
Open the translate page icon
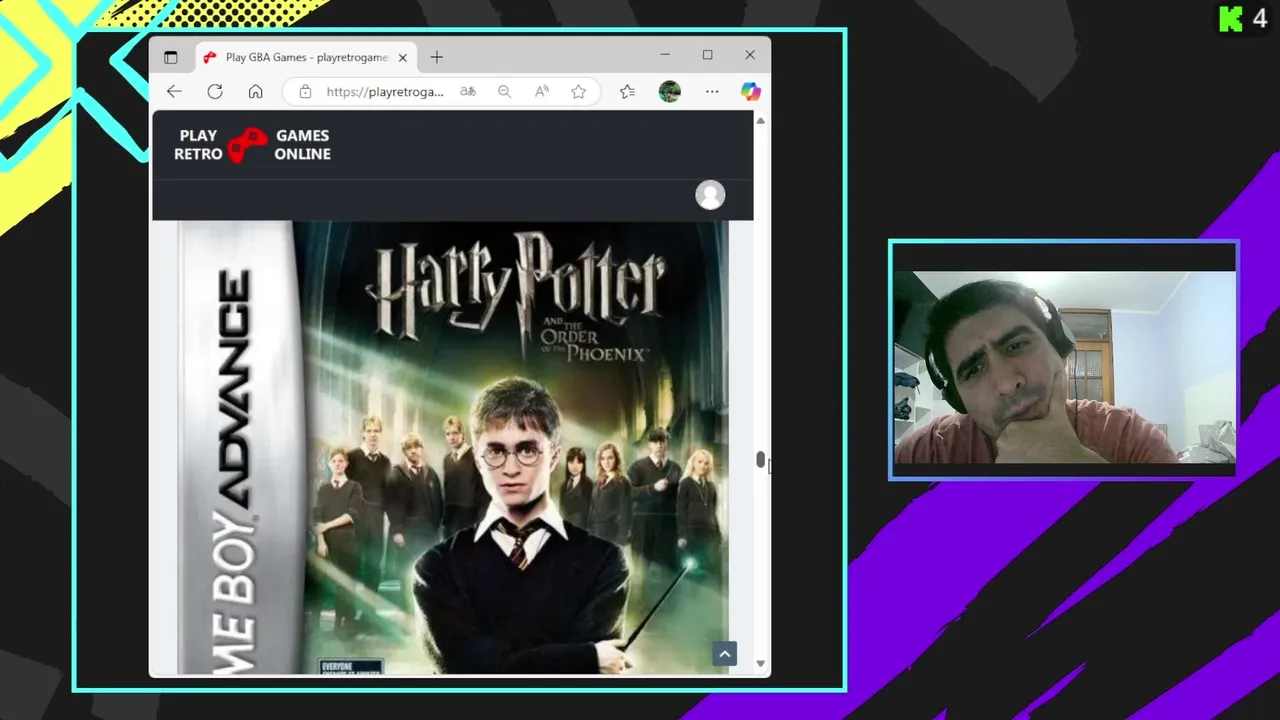pyautogui.click(x=467, y=91)
